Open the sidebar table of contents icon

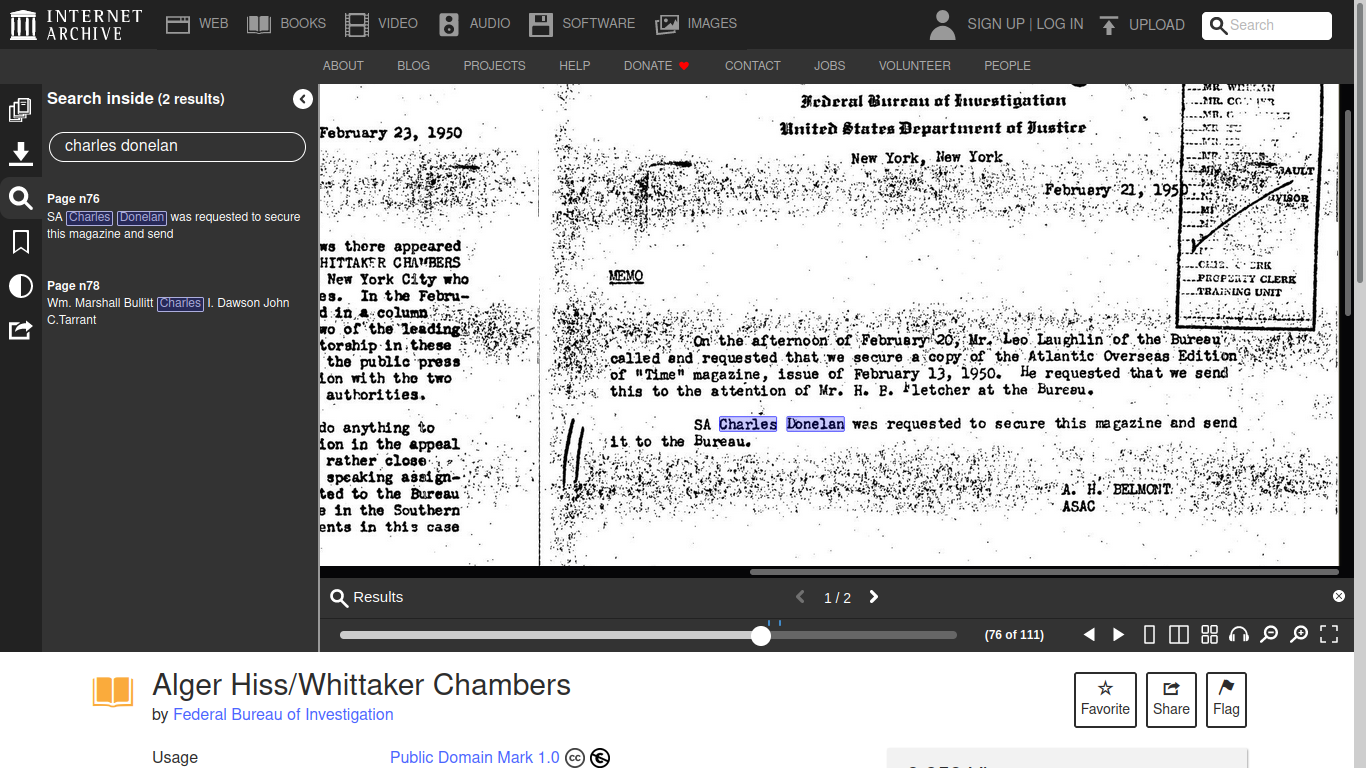pyautogui.click(x=20, y=110)
